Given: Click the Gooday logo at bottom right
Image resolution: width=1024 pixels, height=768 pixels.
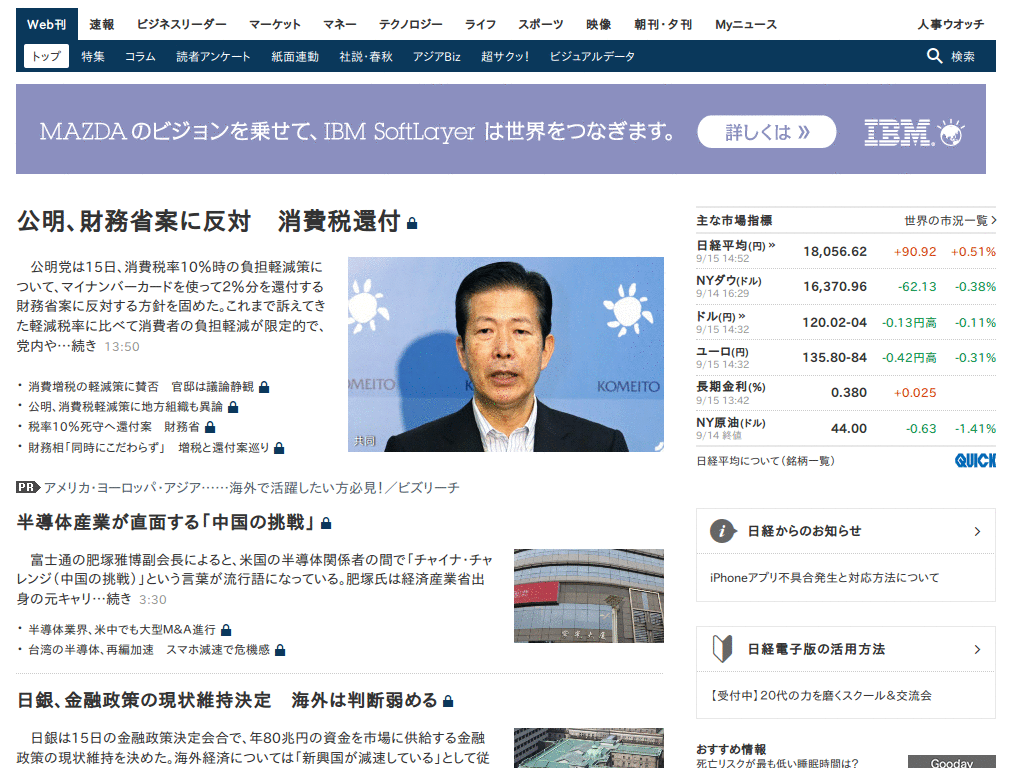Looking at the screenshot, I should [x=951, y=762].
